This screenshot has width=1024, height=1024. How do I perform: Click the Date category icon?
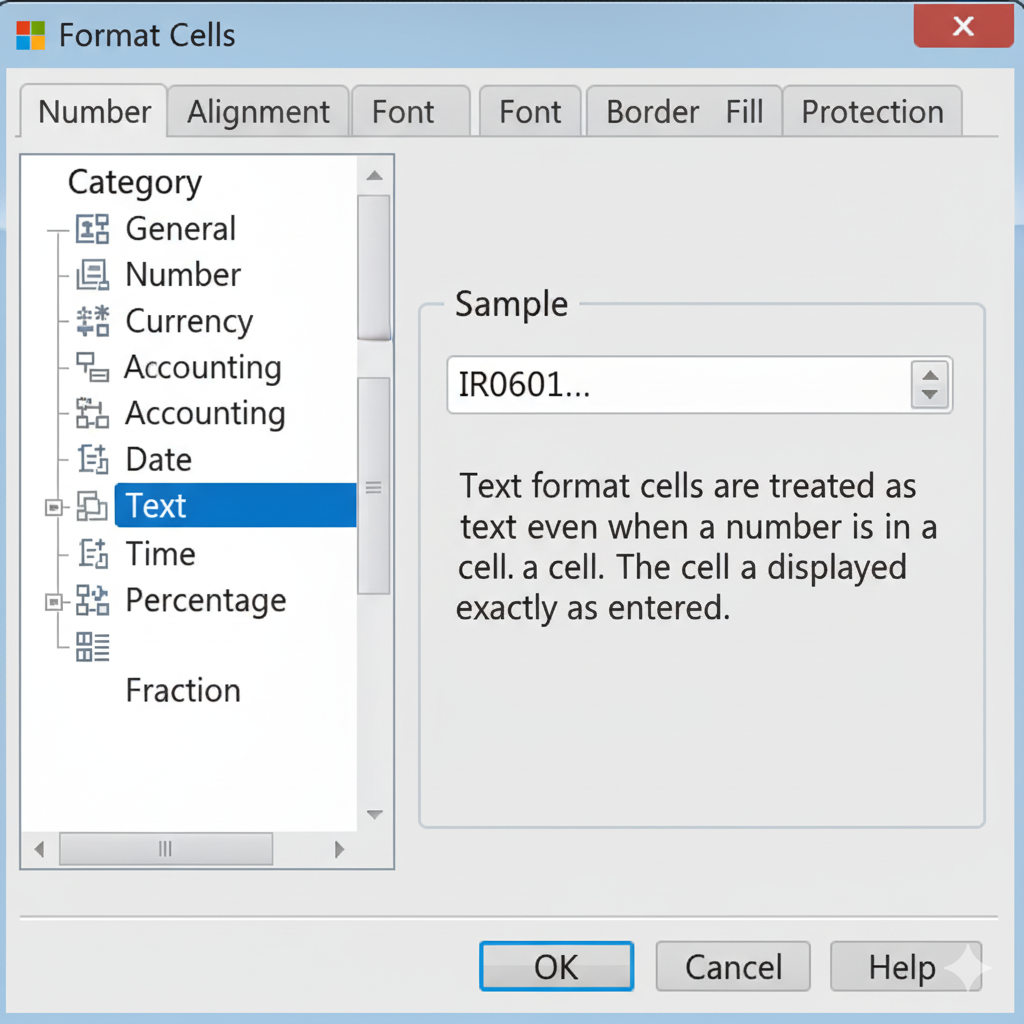(x=92, y=460)
